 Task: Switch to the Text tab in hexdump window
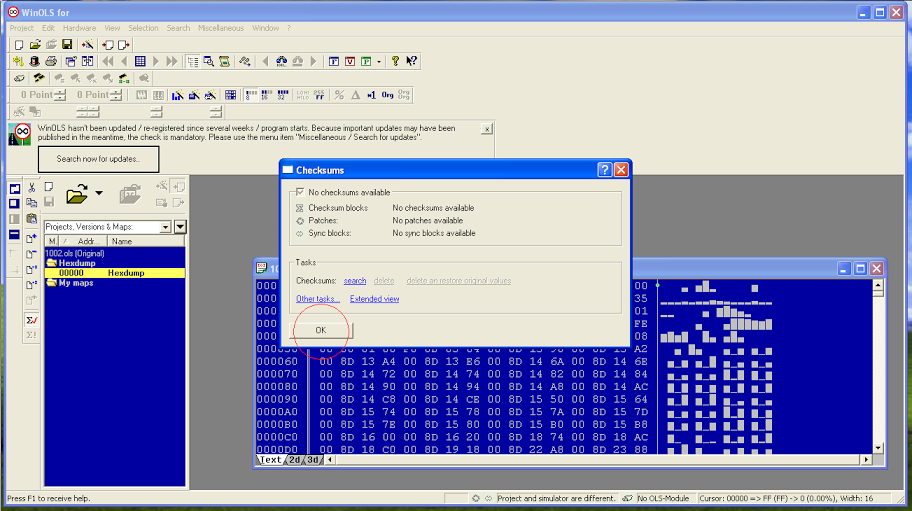coord(270,460)
